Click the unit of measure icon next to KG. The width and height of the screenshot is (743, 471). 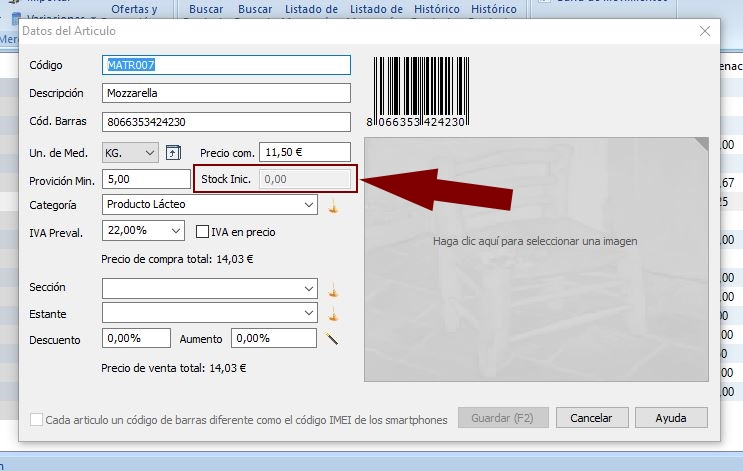pyautogui.click(x=173, y=153)
